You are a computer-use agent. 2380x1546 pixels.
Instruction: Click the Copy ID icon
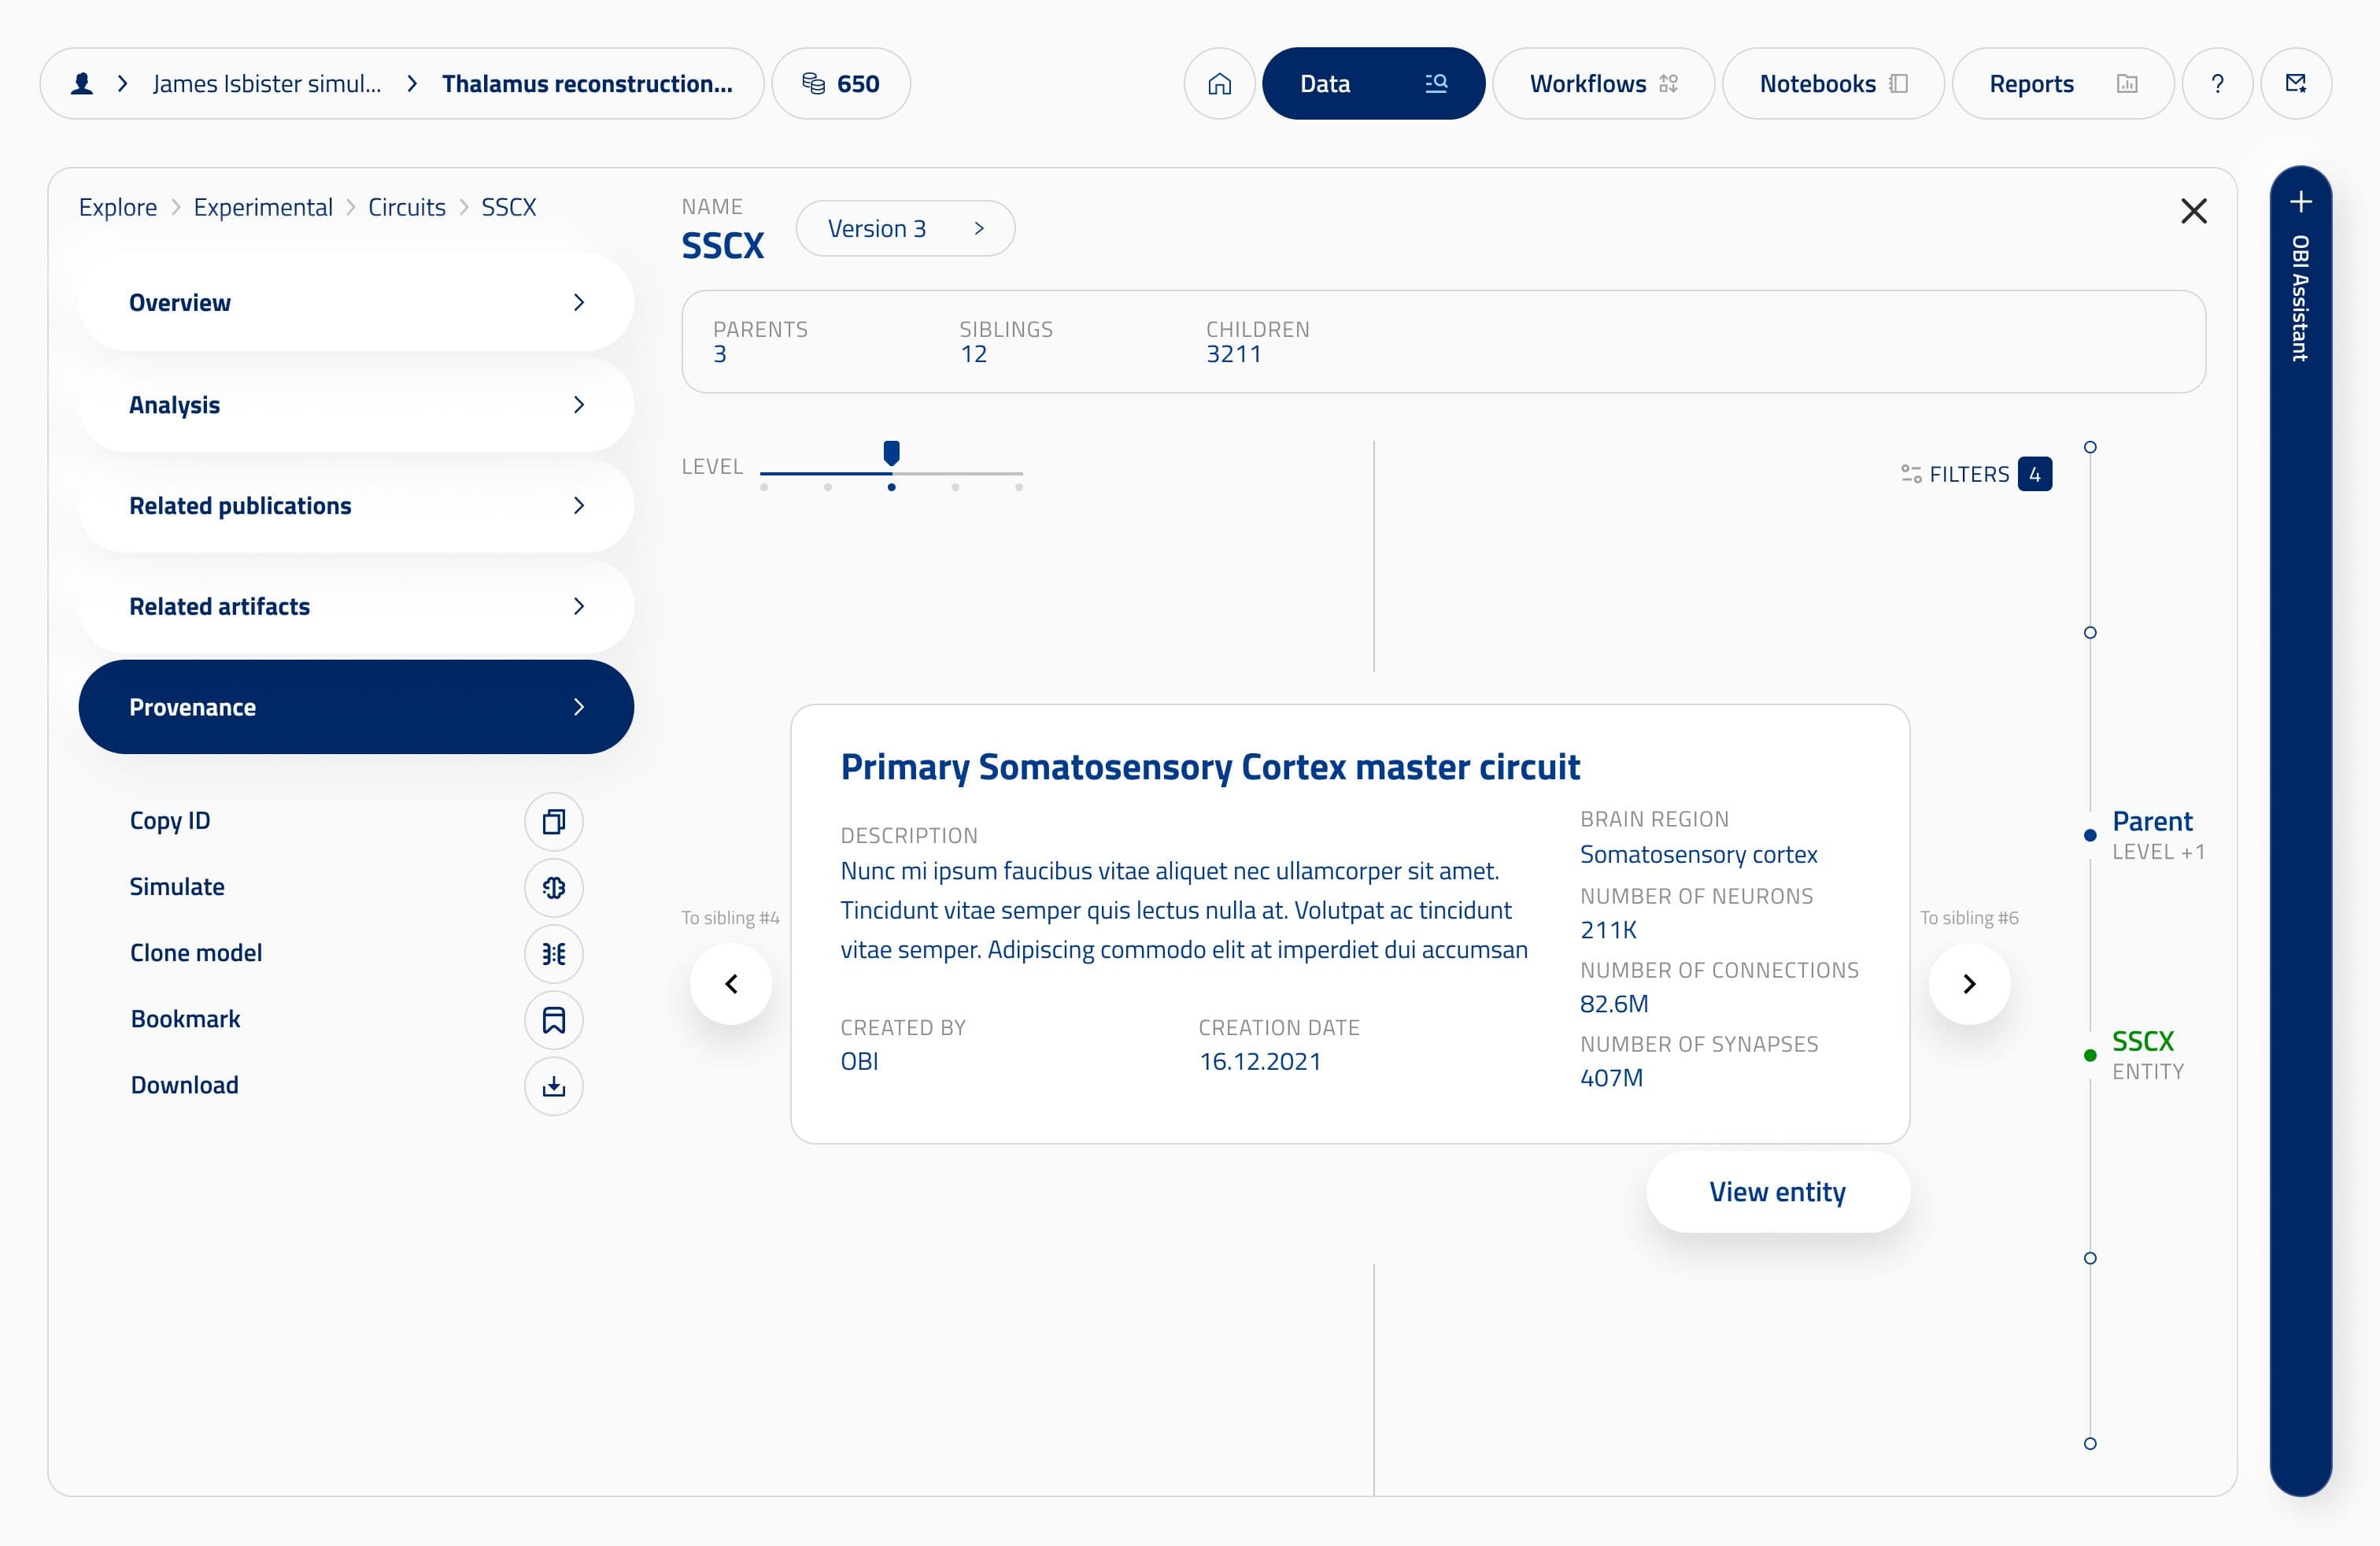554,822
